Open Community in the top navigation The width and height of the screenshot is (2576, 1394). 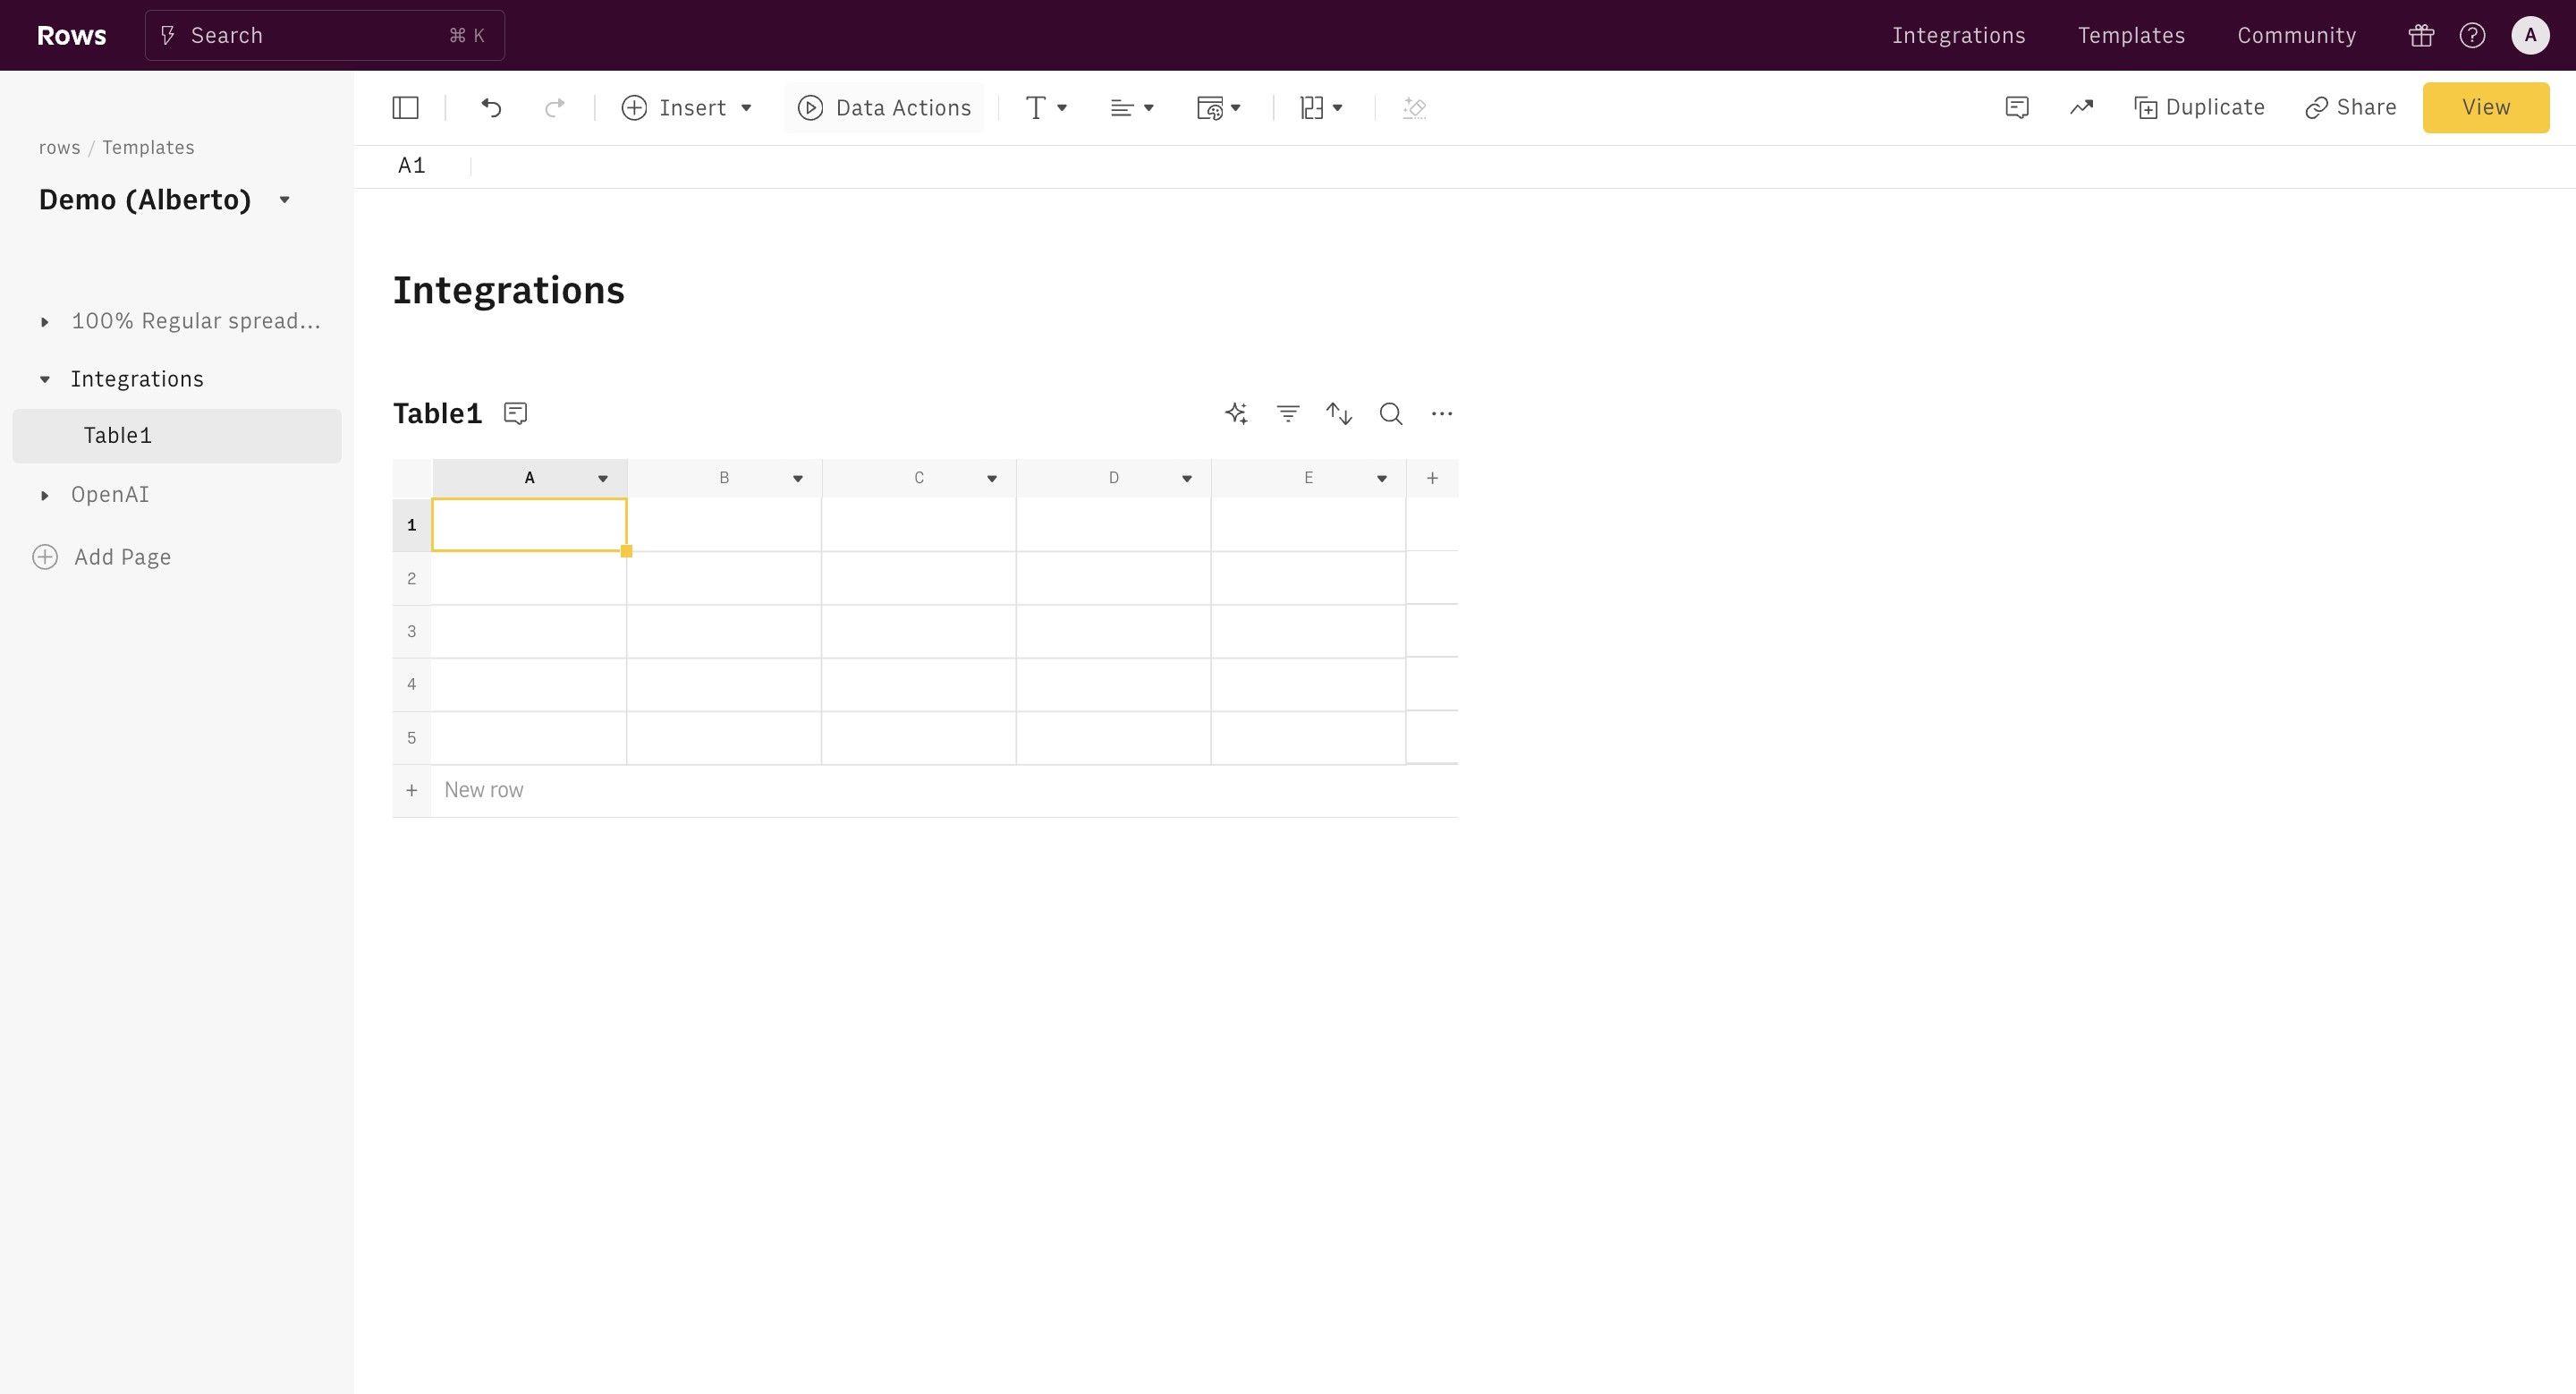pos(2296,36)
